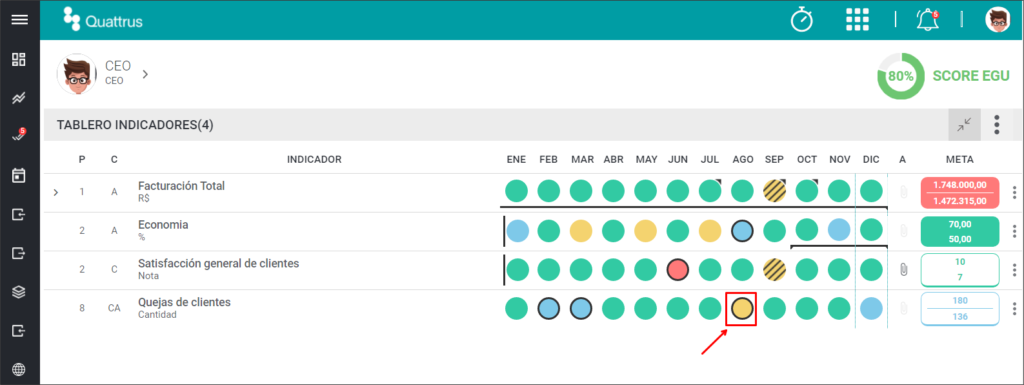Expand the CEO chevron arrow
Screen dimensions: 1024x385
pyautogui.click(x=145, y=74)
